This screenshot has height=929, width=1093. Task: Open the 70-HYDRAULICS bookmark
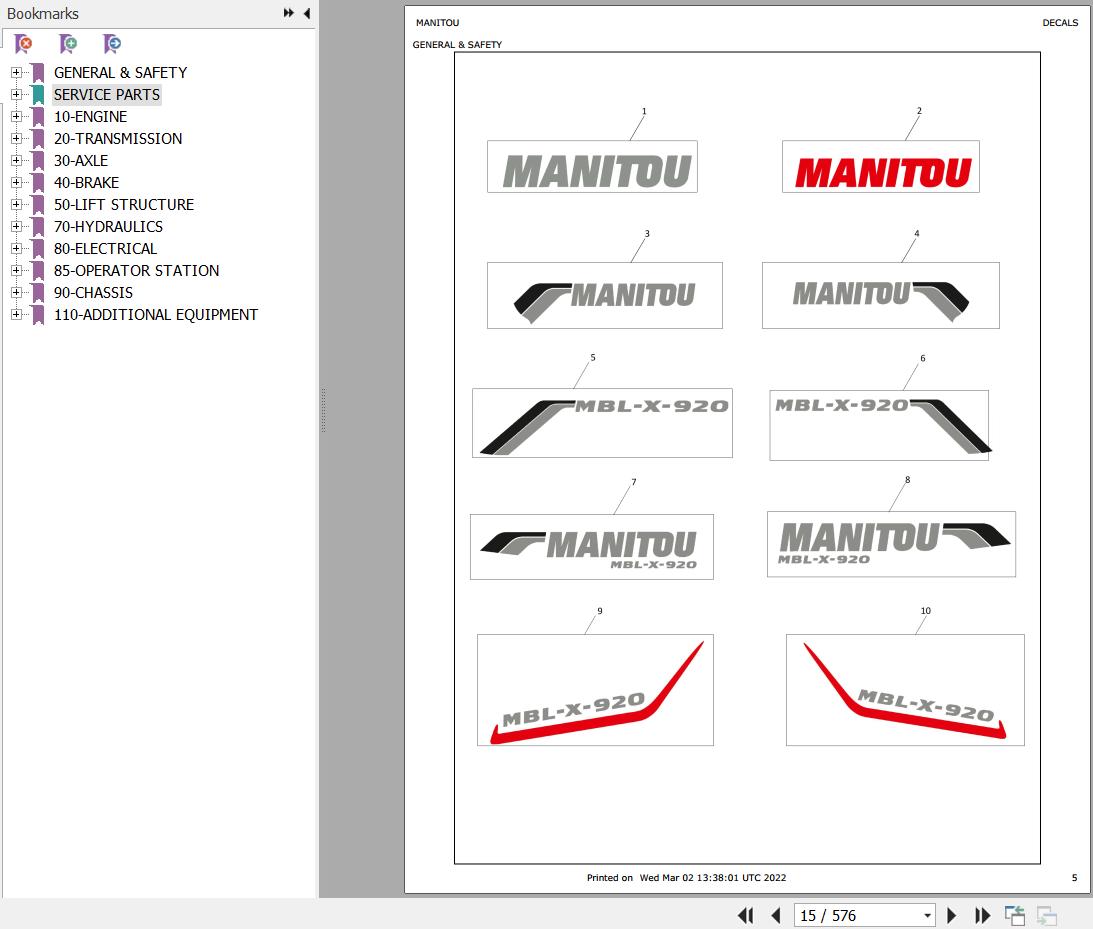(x=108, y=227)
